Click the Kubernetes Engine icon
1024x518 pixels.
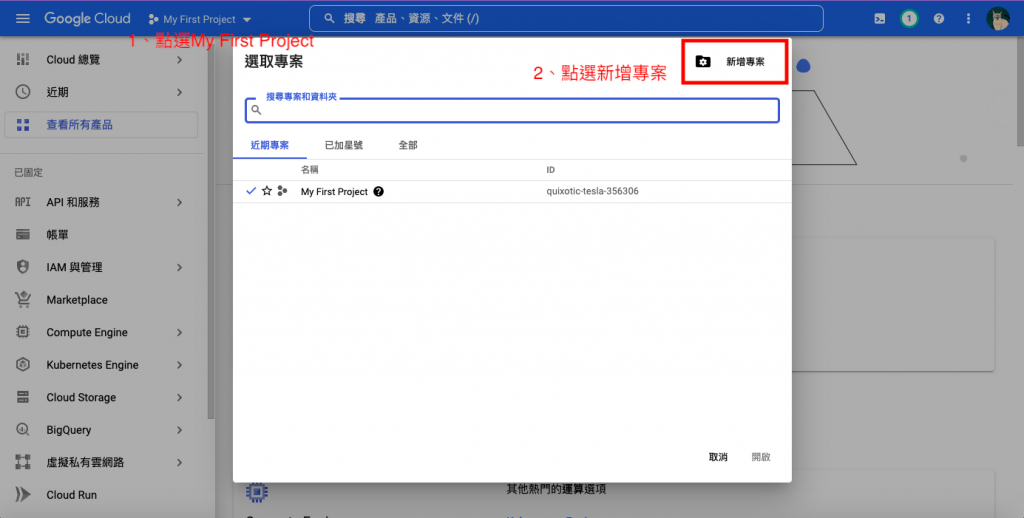click(23, 364)
